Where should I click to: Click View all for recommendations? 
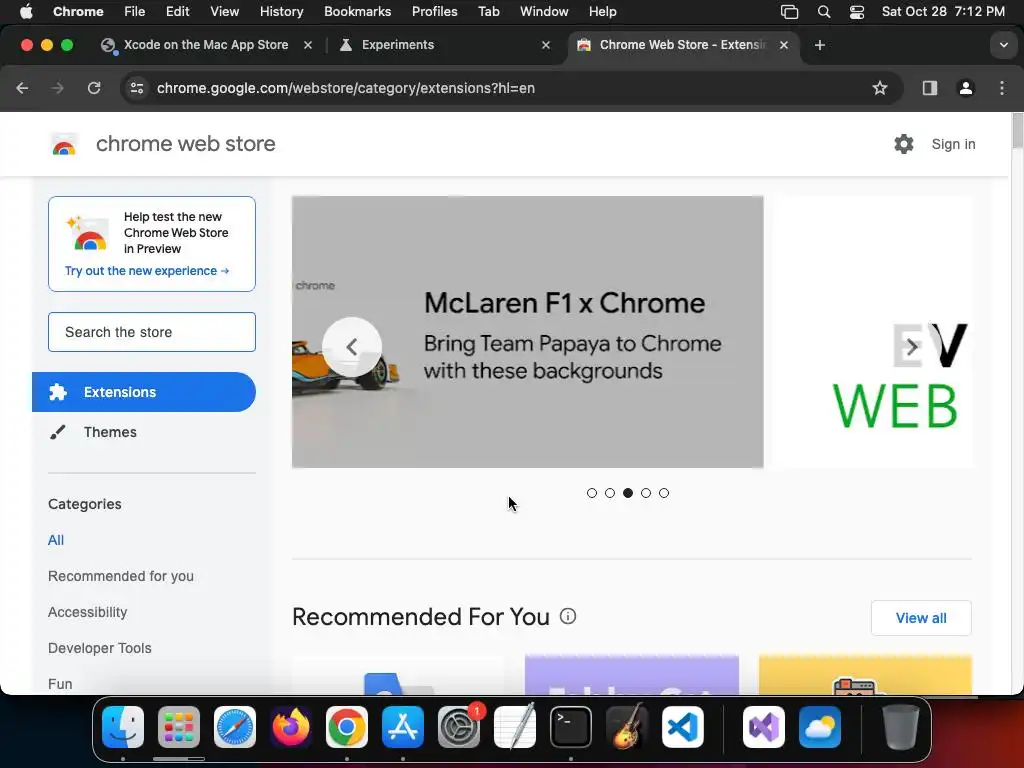click(x=921, y=618)
